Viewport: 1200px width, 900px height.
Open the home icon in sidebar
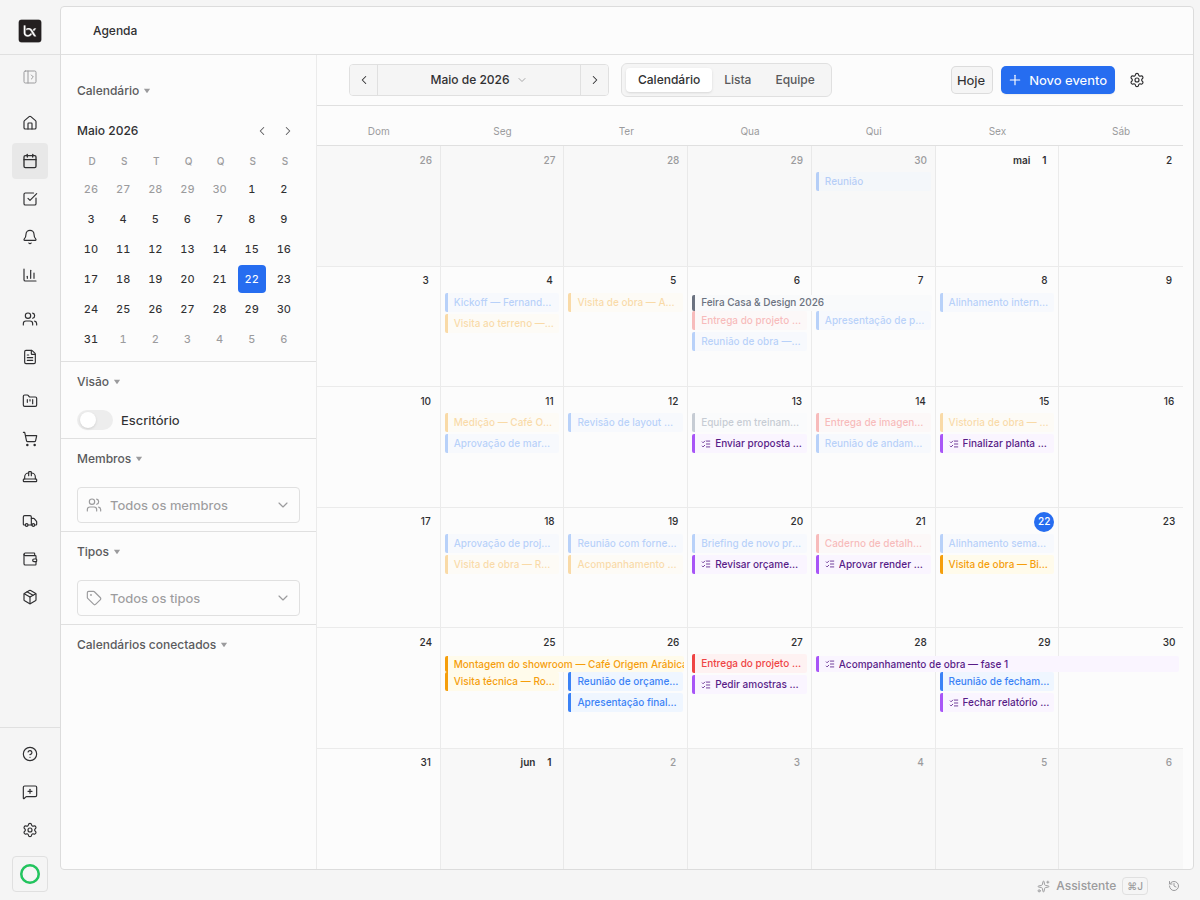click(x=30, y=123)
